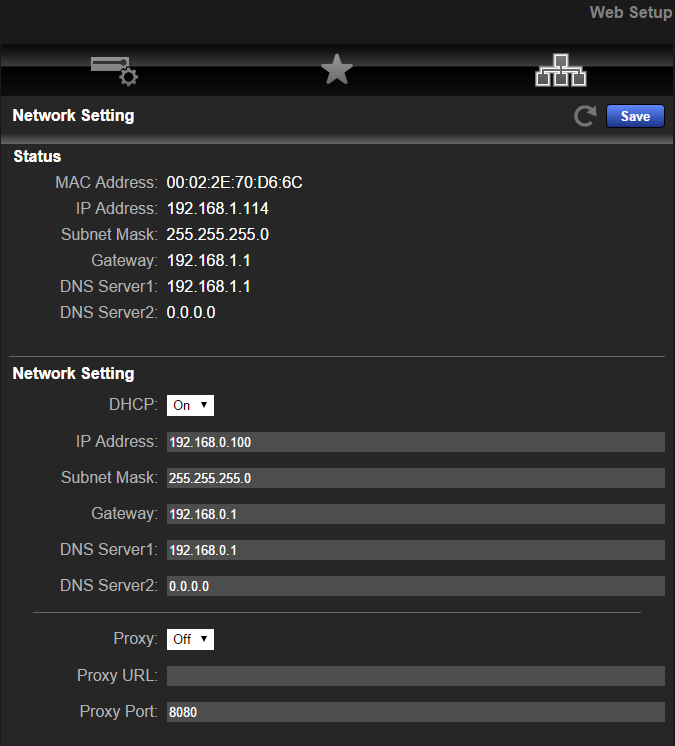675x746 pixels.
Task: Click the Status Gateway value 192.168.1.1
Action: point(208,260)
